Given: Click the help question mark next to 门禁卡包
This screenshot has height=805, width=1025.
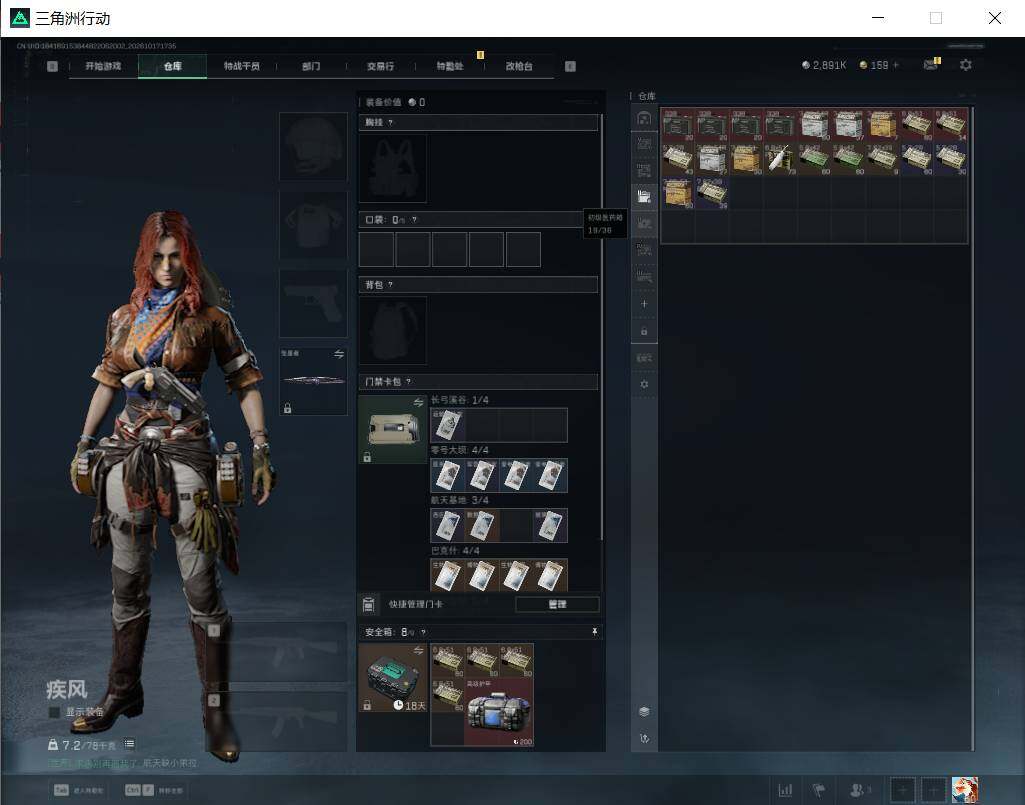Looking at the screenshot, I should point(409,381).
